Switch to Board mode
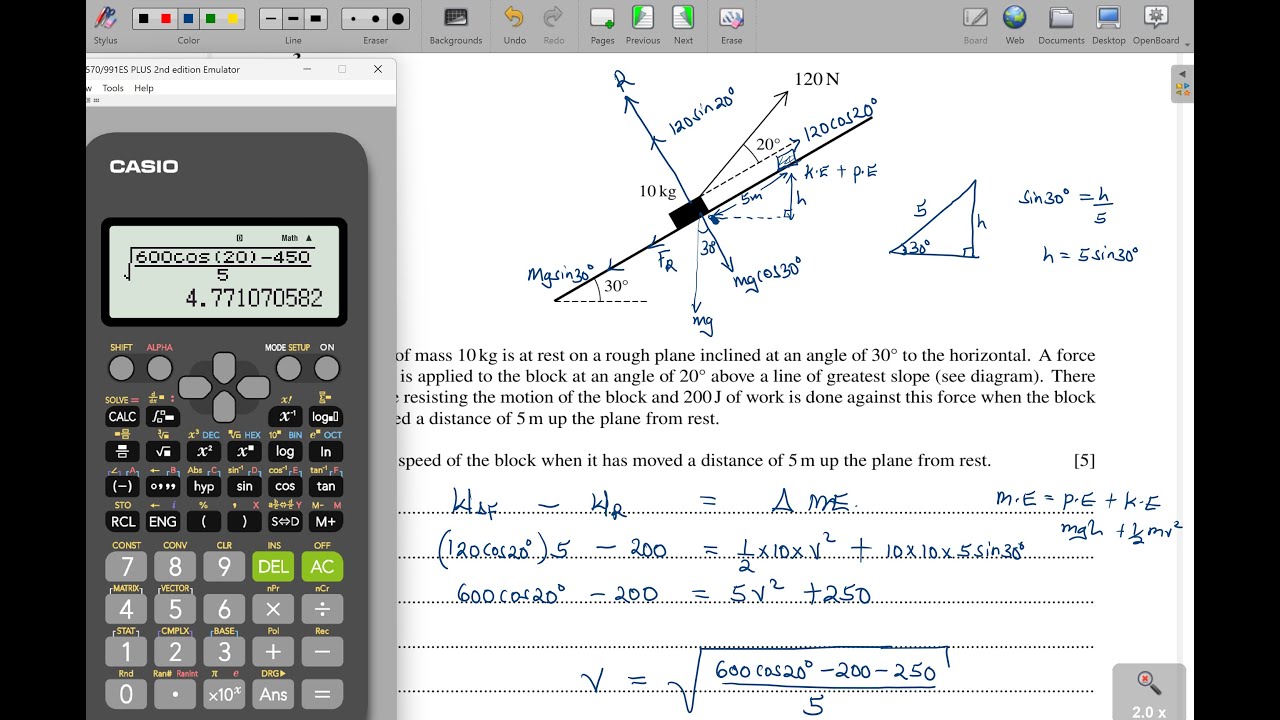This screenshot has height=720, width=1280. [x=975, y=25]
